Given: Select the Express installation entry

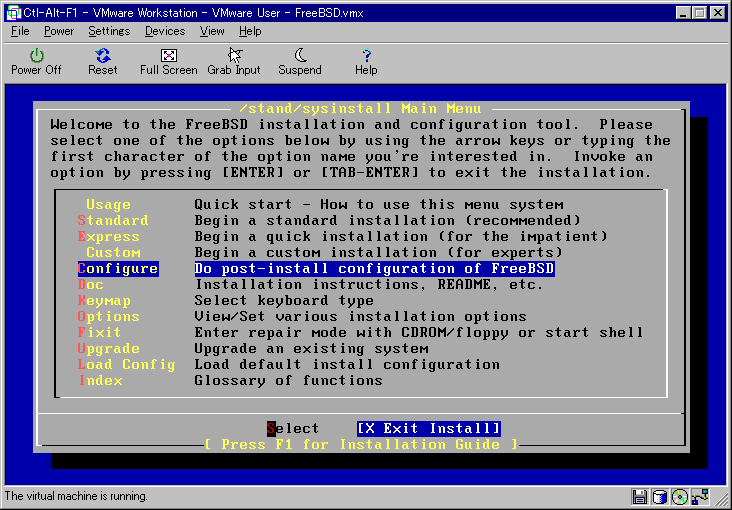Looking at the screenshot, I should (108, 236).
